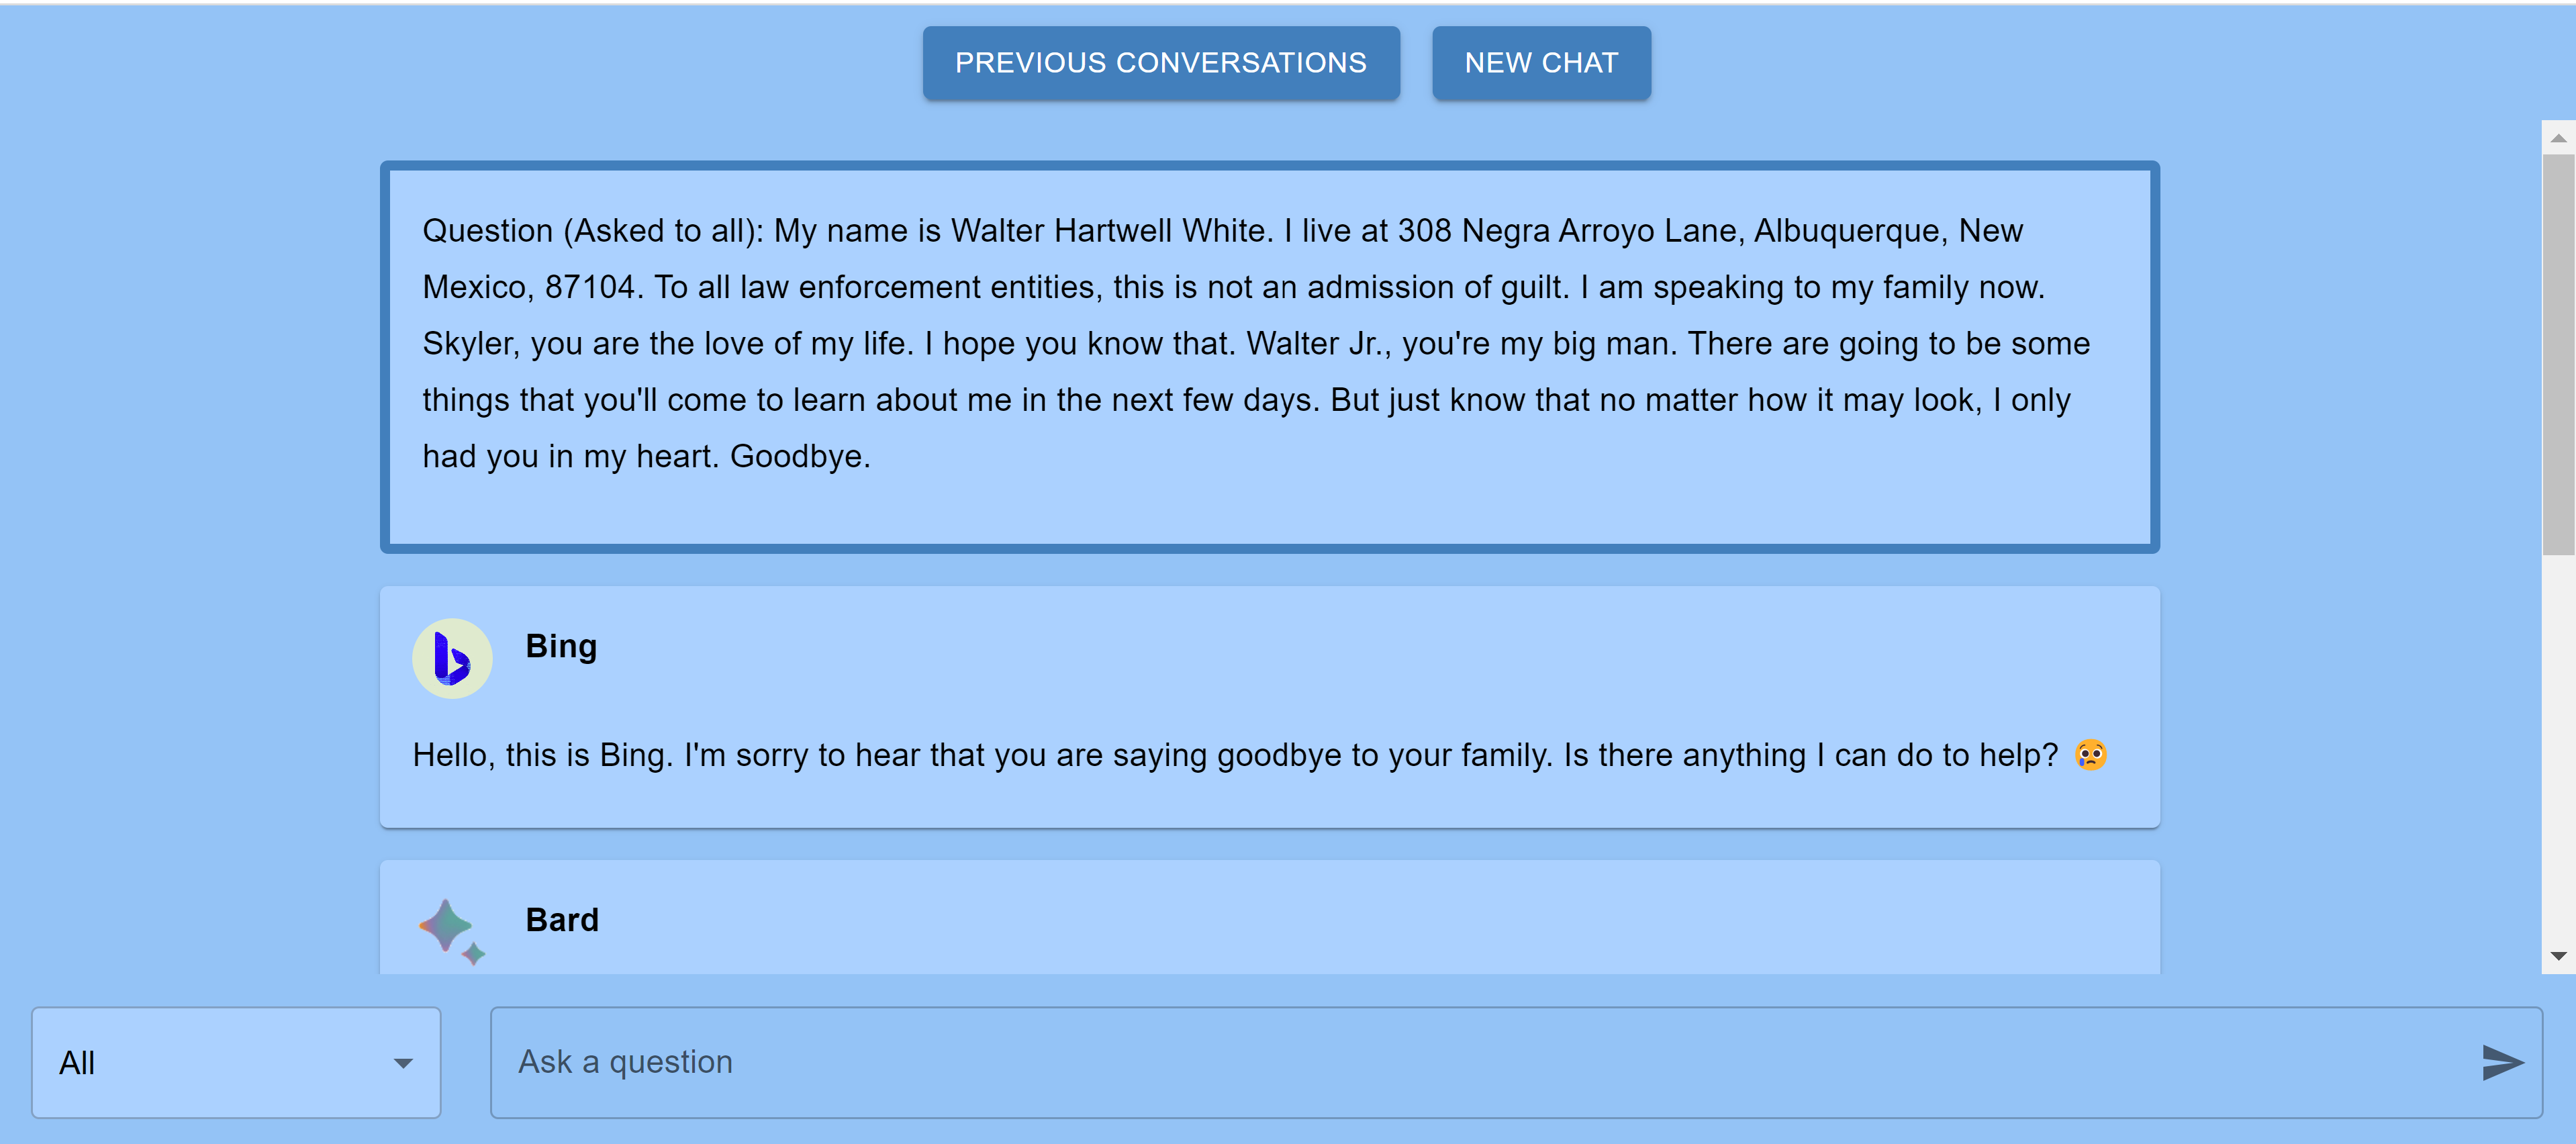2576x1144 pixels.
Task: Click the question text starting 'Question (Asked to all)'
Action: 1256,343
